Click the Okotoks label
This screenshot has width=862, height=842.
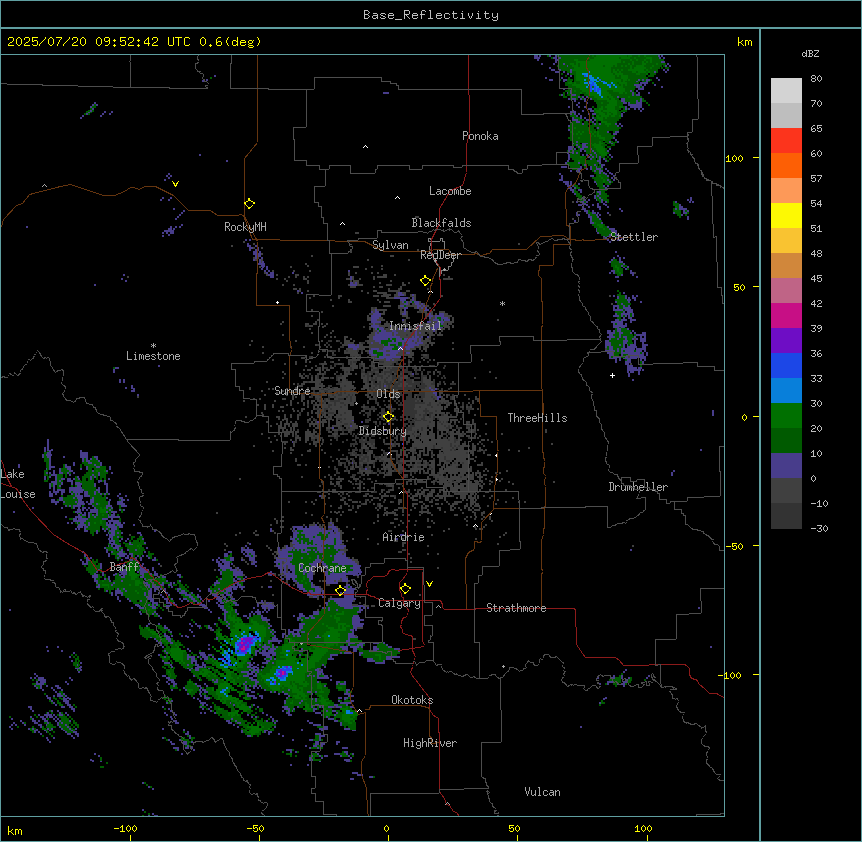click(412, 700)
